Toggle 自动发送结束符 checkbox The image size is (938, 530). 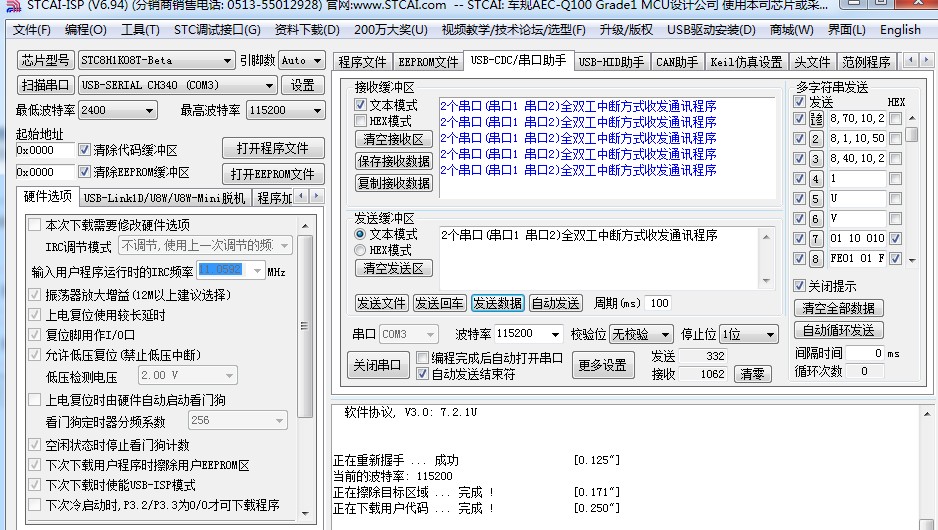[x=422, y=374]
